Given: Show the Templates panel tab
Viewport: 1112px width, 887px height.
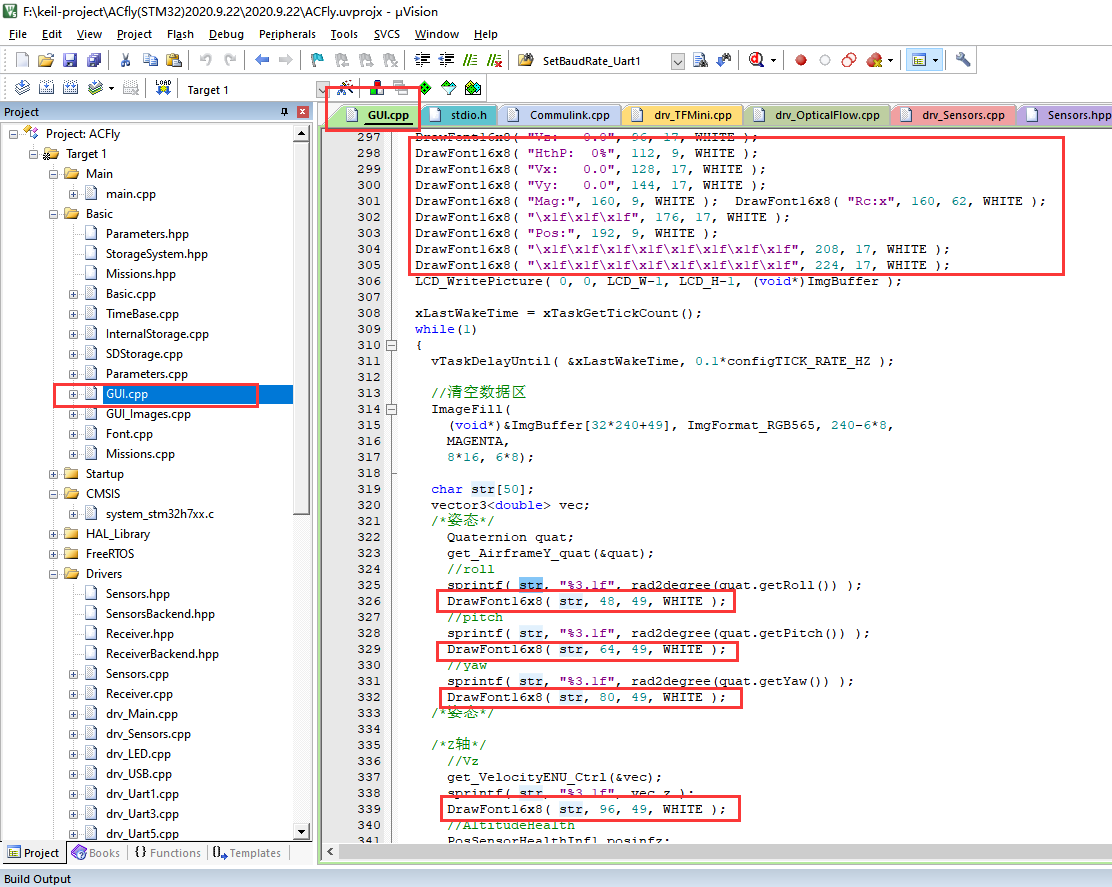Looking at the screenshot, I should pyautogui.click(x=247, y=853).
